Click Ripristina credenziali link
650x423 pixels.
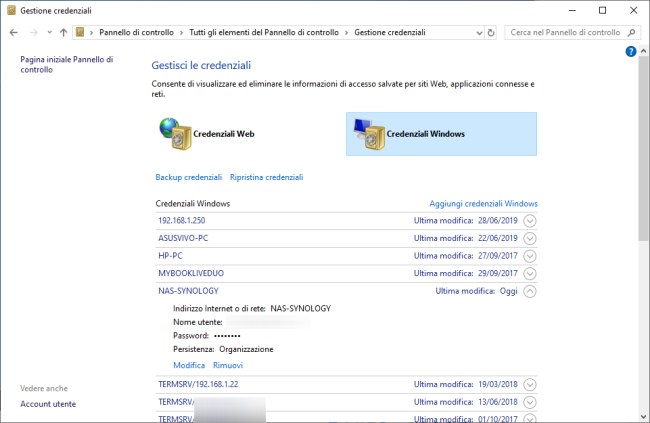click(265, 177)
